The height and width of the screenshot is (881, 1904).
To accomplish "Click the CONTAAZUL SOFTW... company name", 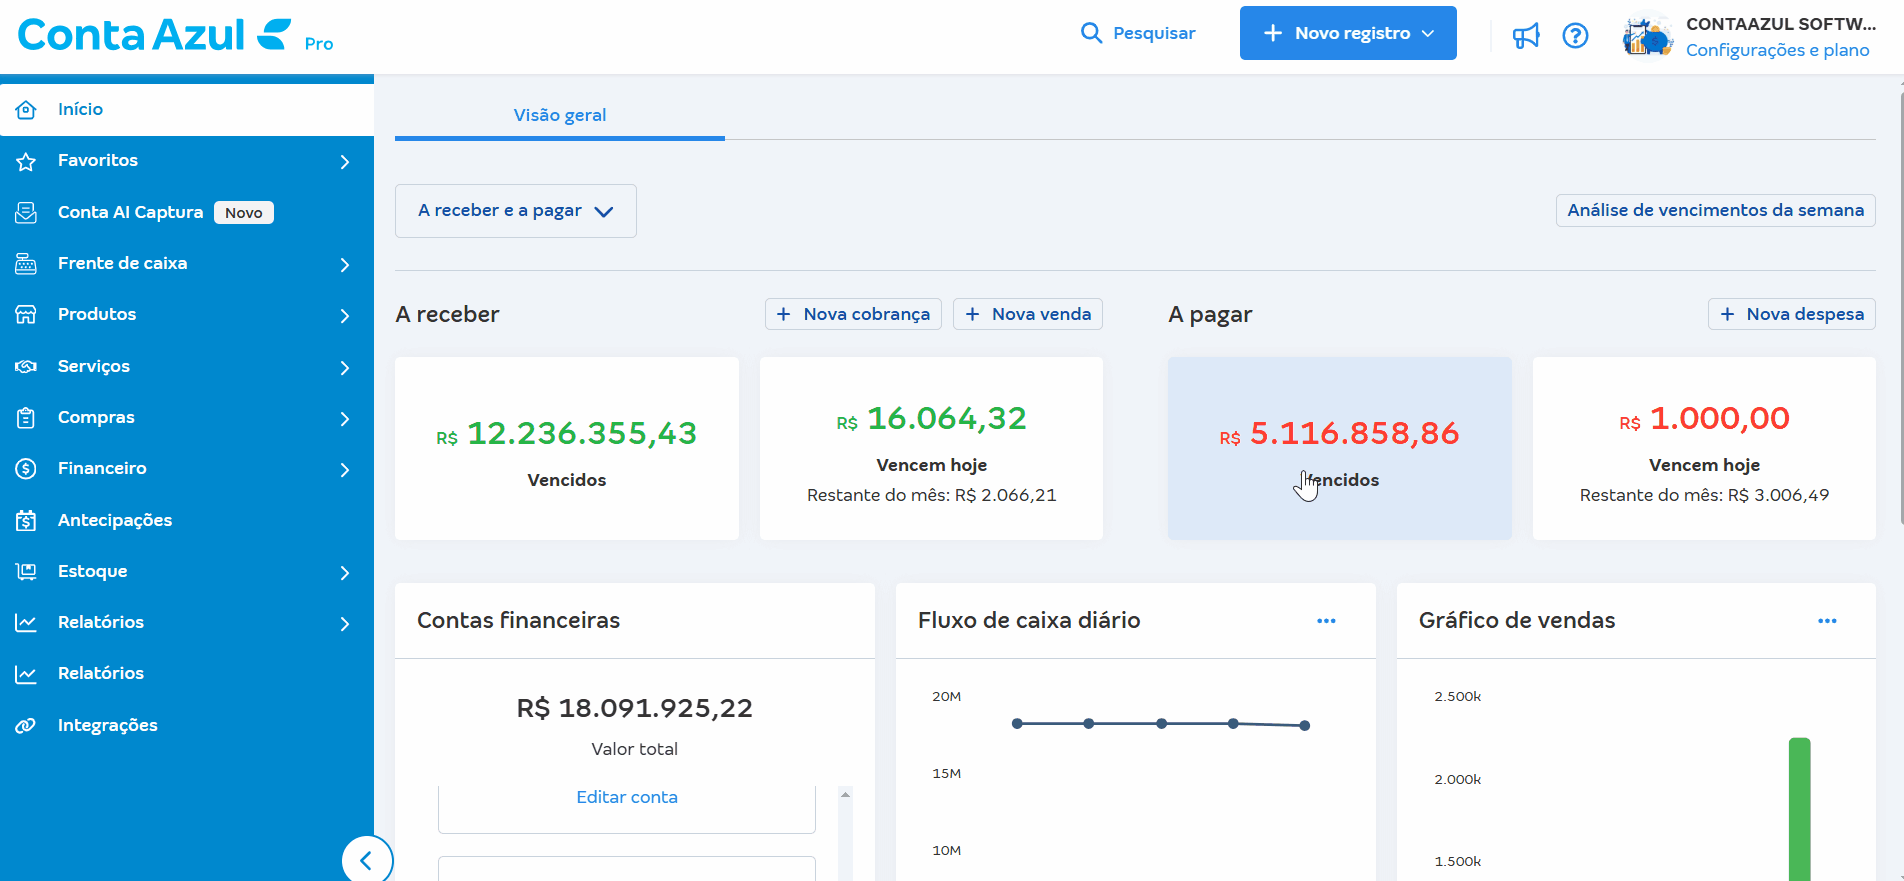I will click(x=1781, y=24).
